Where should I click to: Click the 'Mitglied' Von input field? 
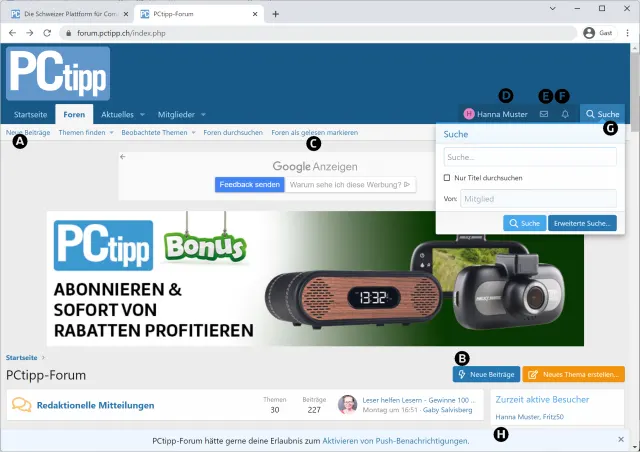538,199
